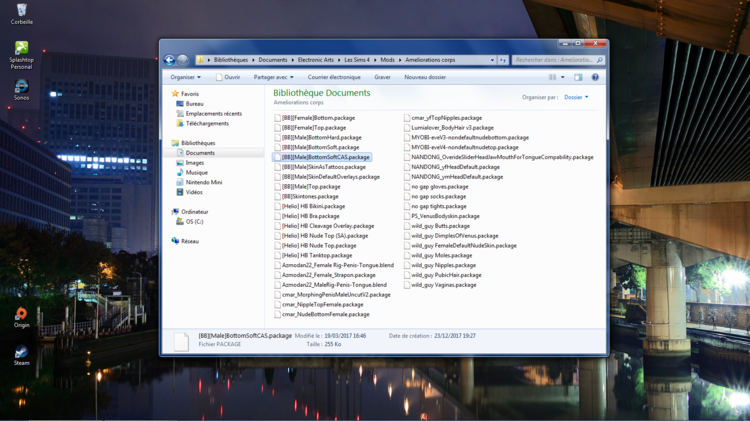The height and width of the screenshot is (421, 750).
Task: Open Splashtop Personal desktop icon
Action: click(x=22, y=55)
